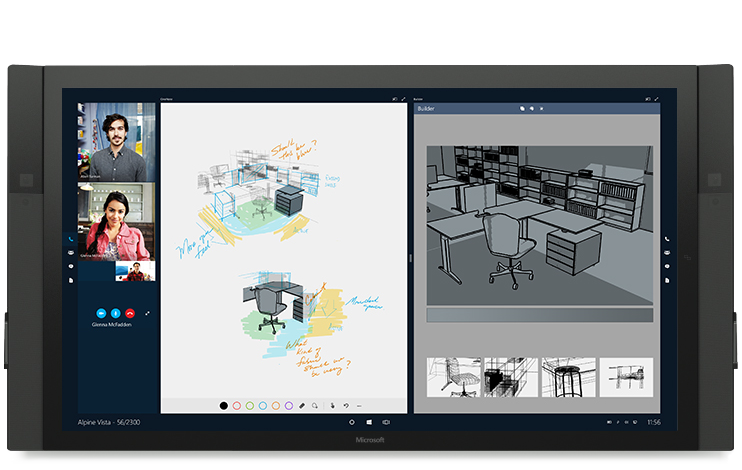This screenshot has height=470, width=742.
Task: Select the green pen in the whiteboard toolbar
Action: 250,406
